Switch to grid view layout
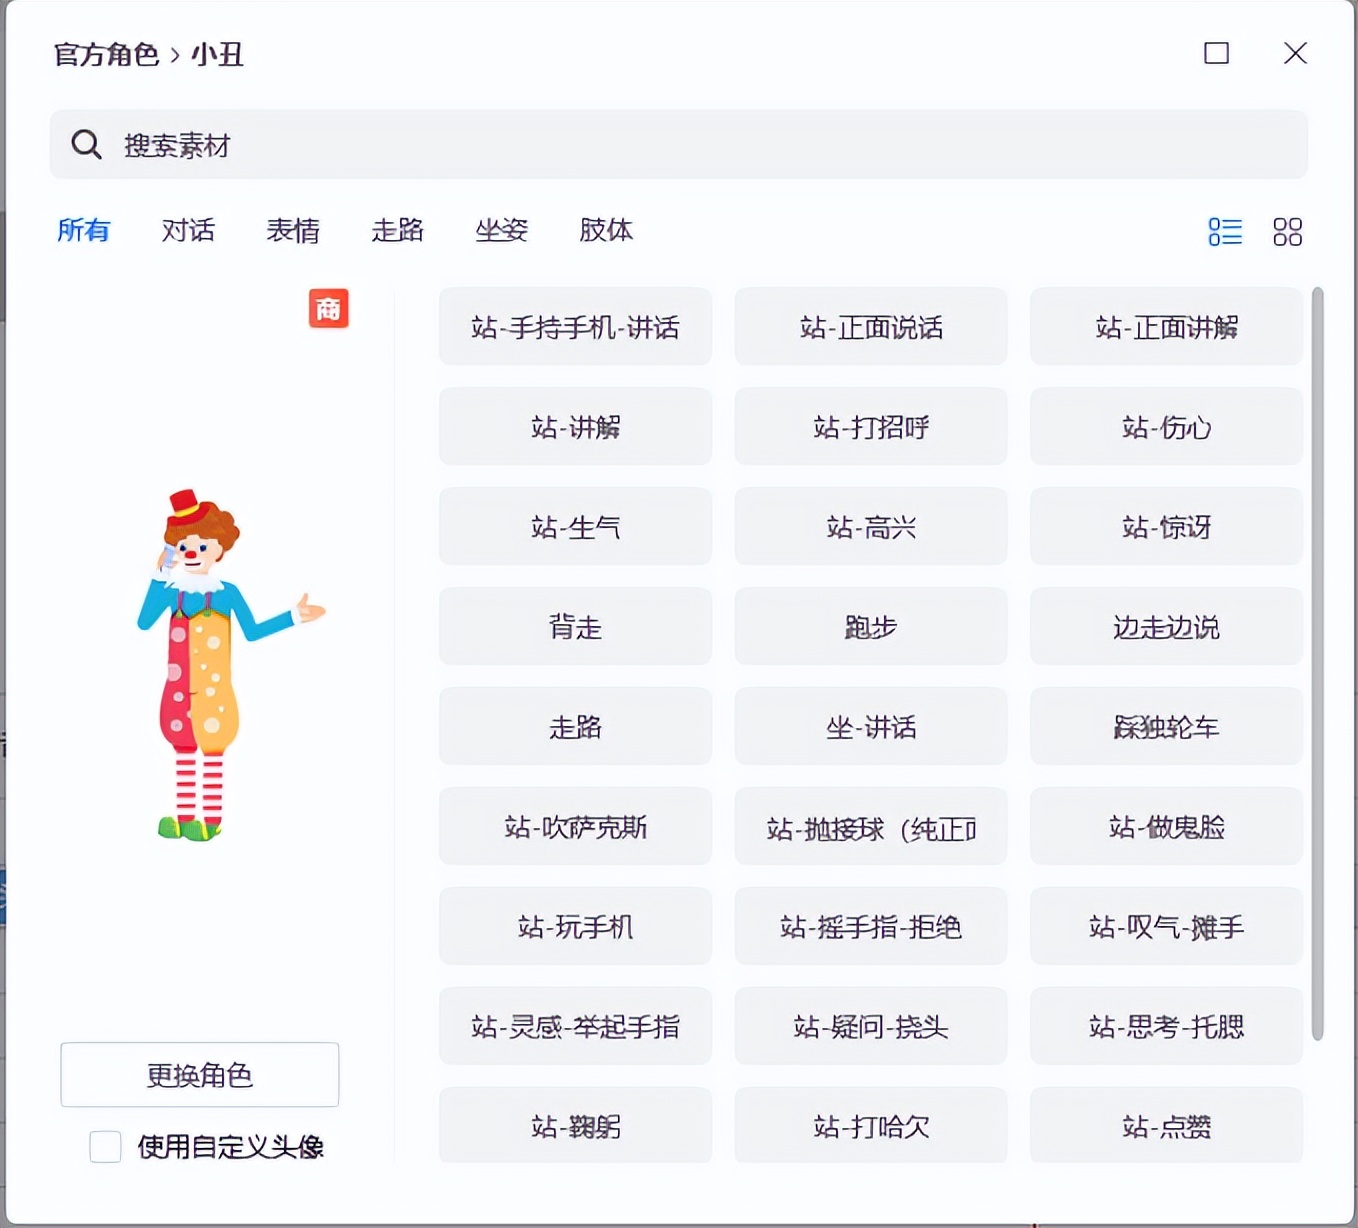Screen dimensions: 1358x1228 [1288, 231]
